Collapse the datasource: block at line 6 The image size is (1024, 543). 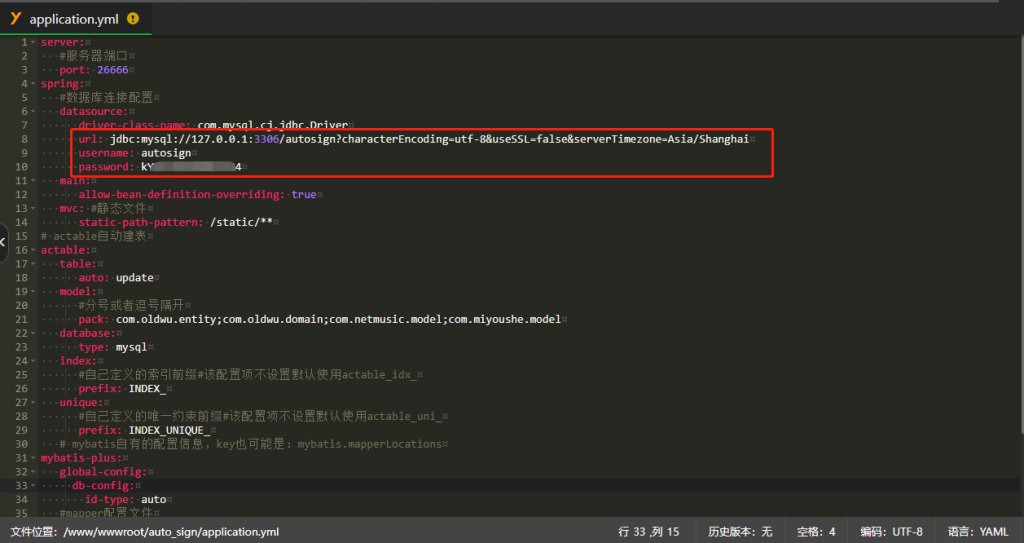pyautogui.click(x=33, y=112)
